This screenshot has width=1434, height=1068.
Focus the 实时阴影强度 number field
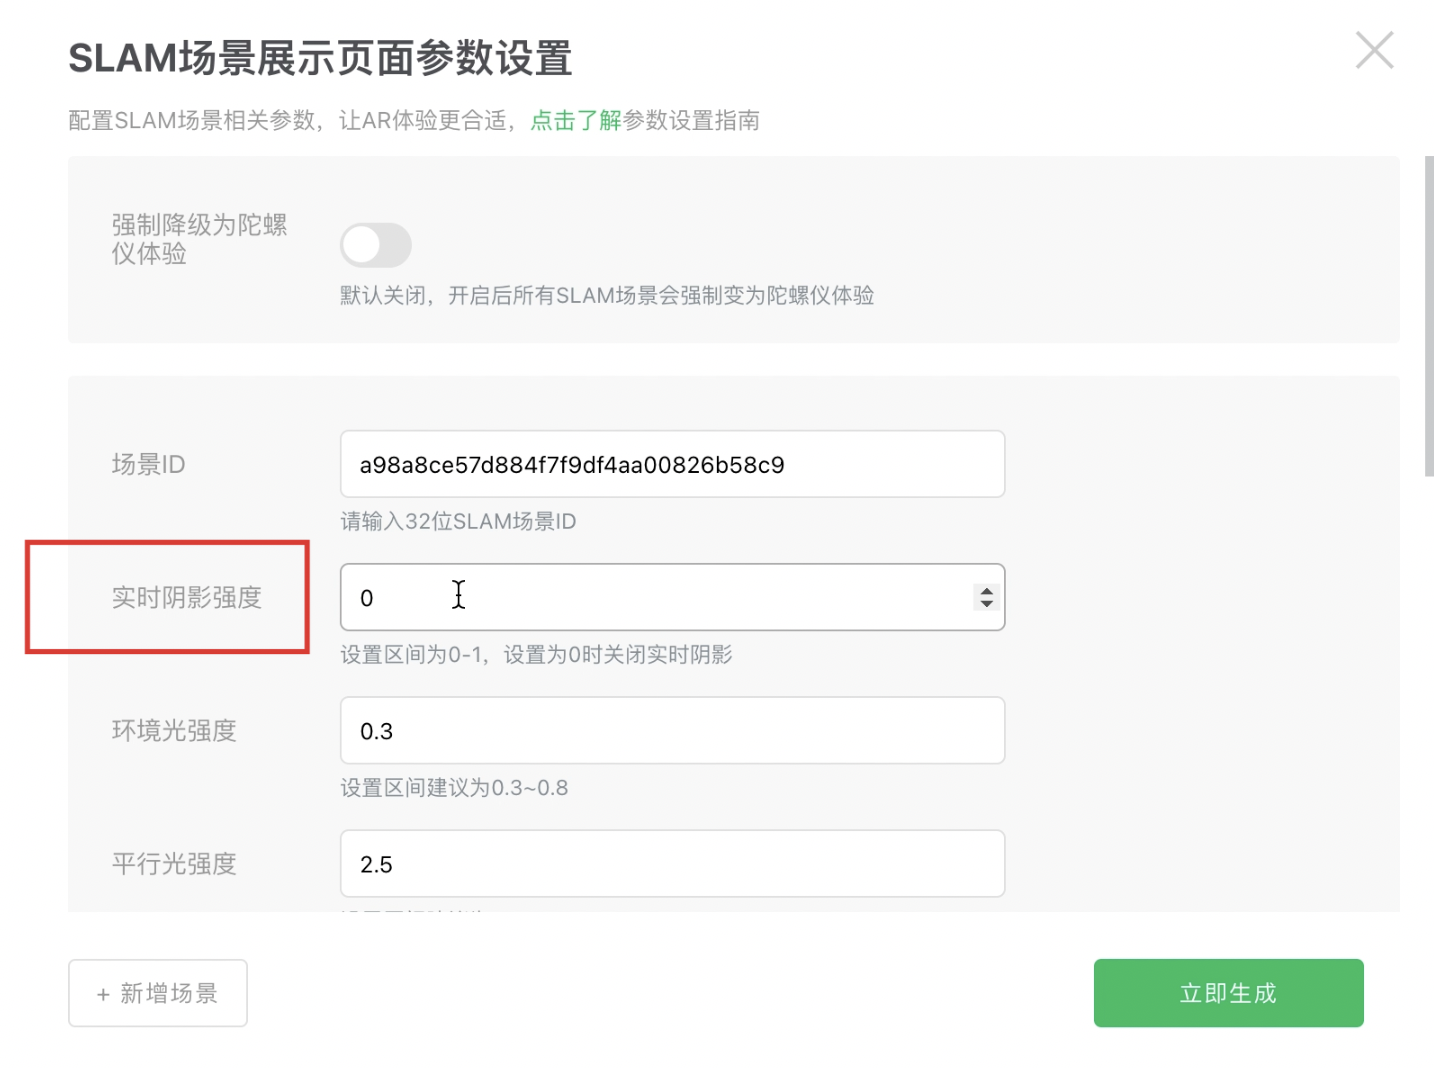pyautogui.click(x=650, y=597)
